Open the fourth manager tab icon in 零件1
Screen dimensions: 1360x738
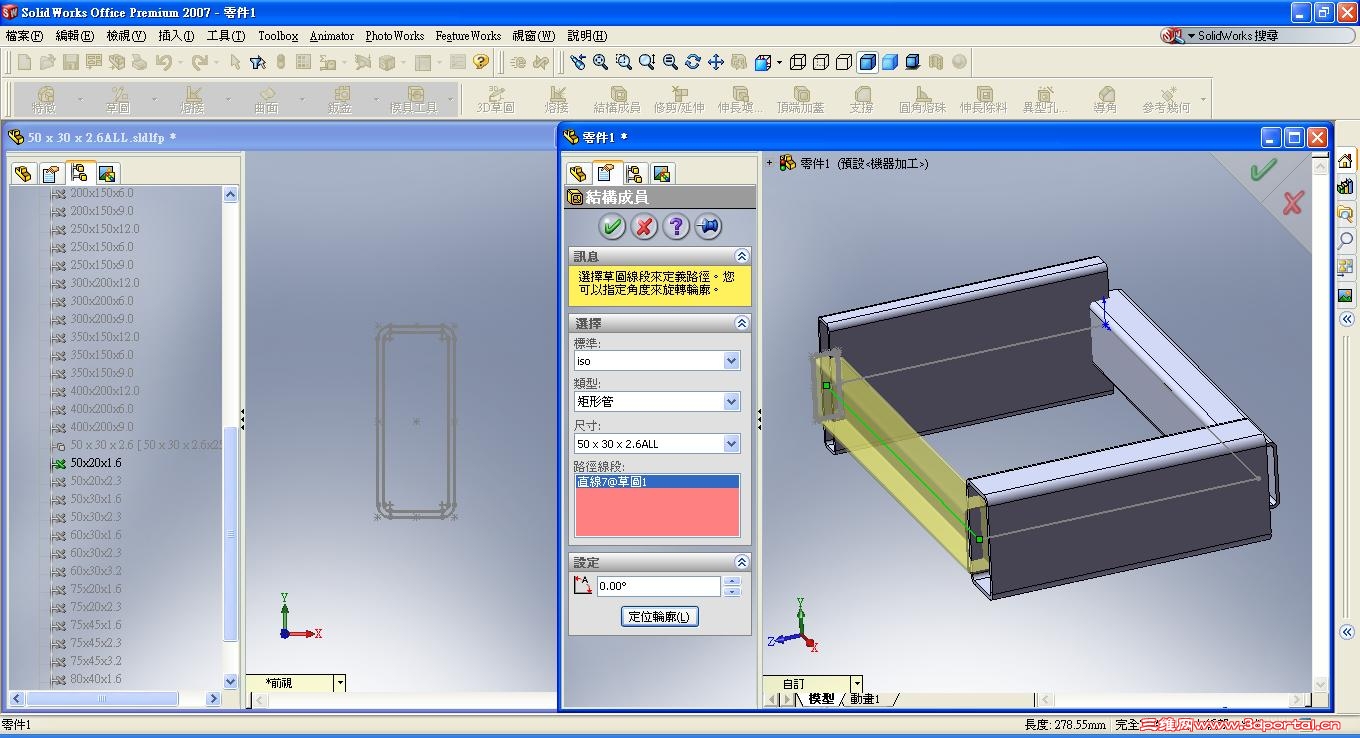tap(662, 173)
